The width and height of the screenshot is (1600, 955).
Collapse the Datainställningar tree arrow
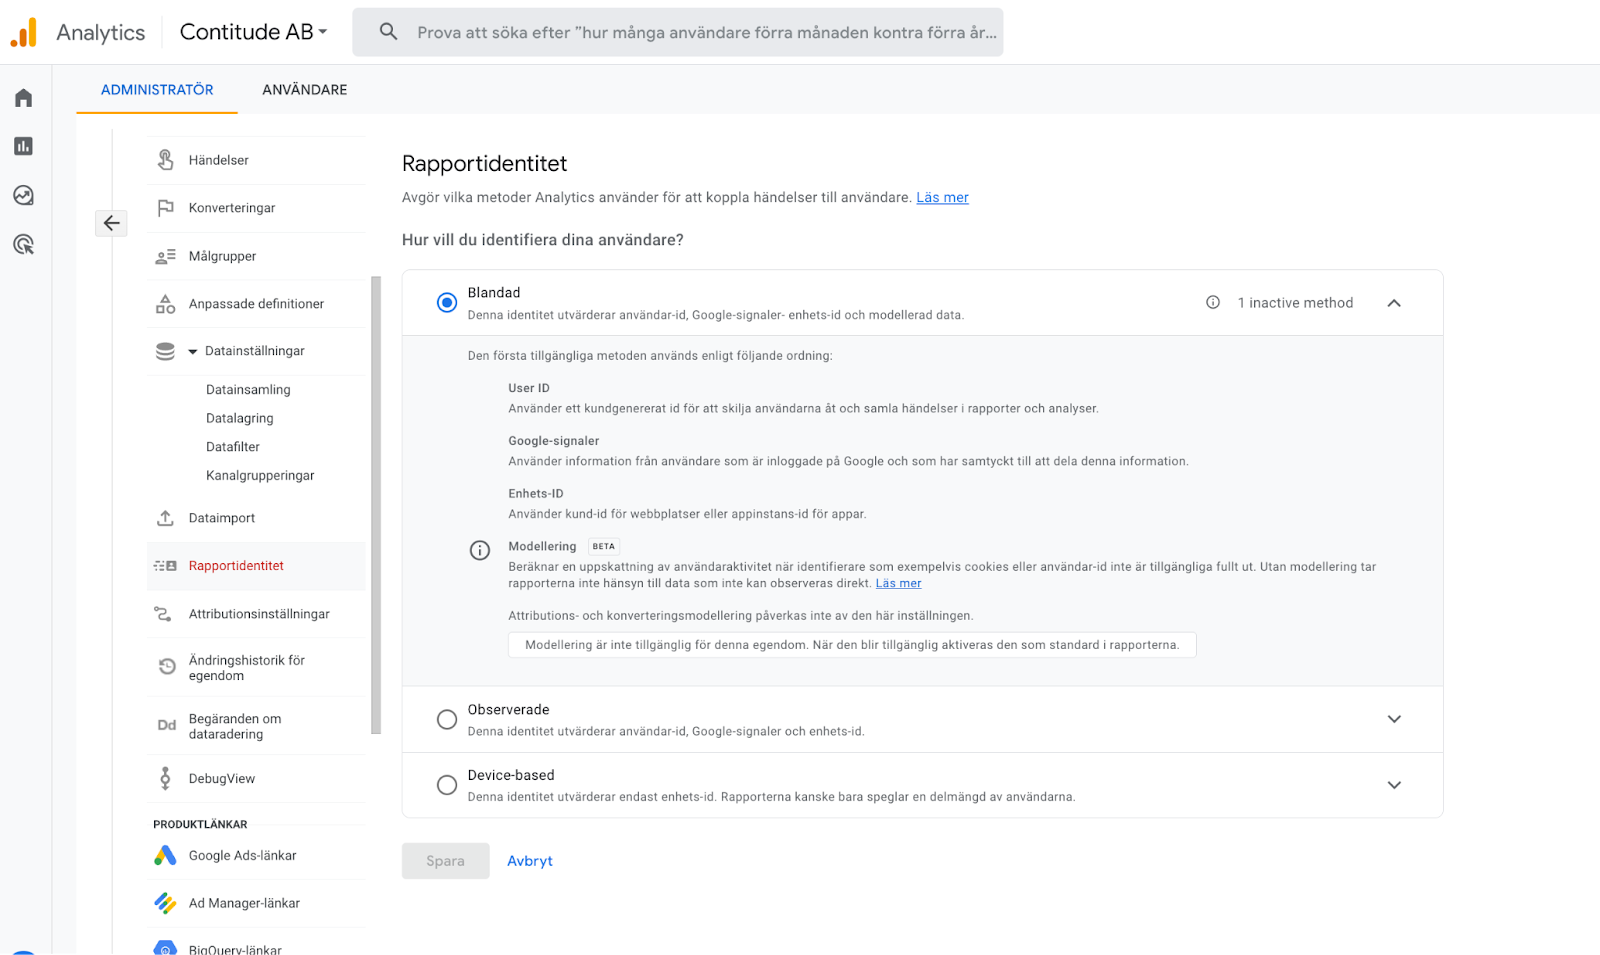coord(193,352)
